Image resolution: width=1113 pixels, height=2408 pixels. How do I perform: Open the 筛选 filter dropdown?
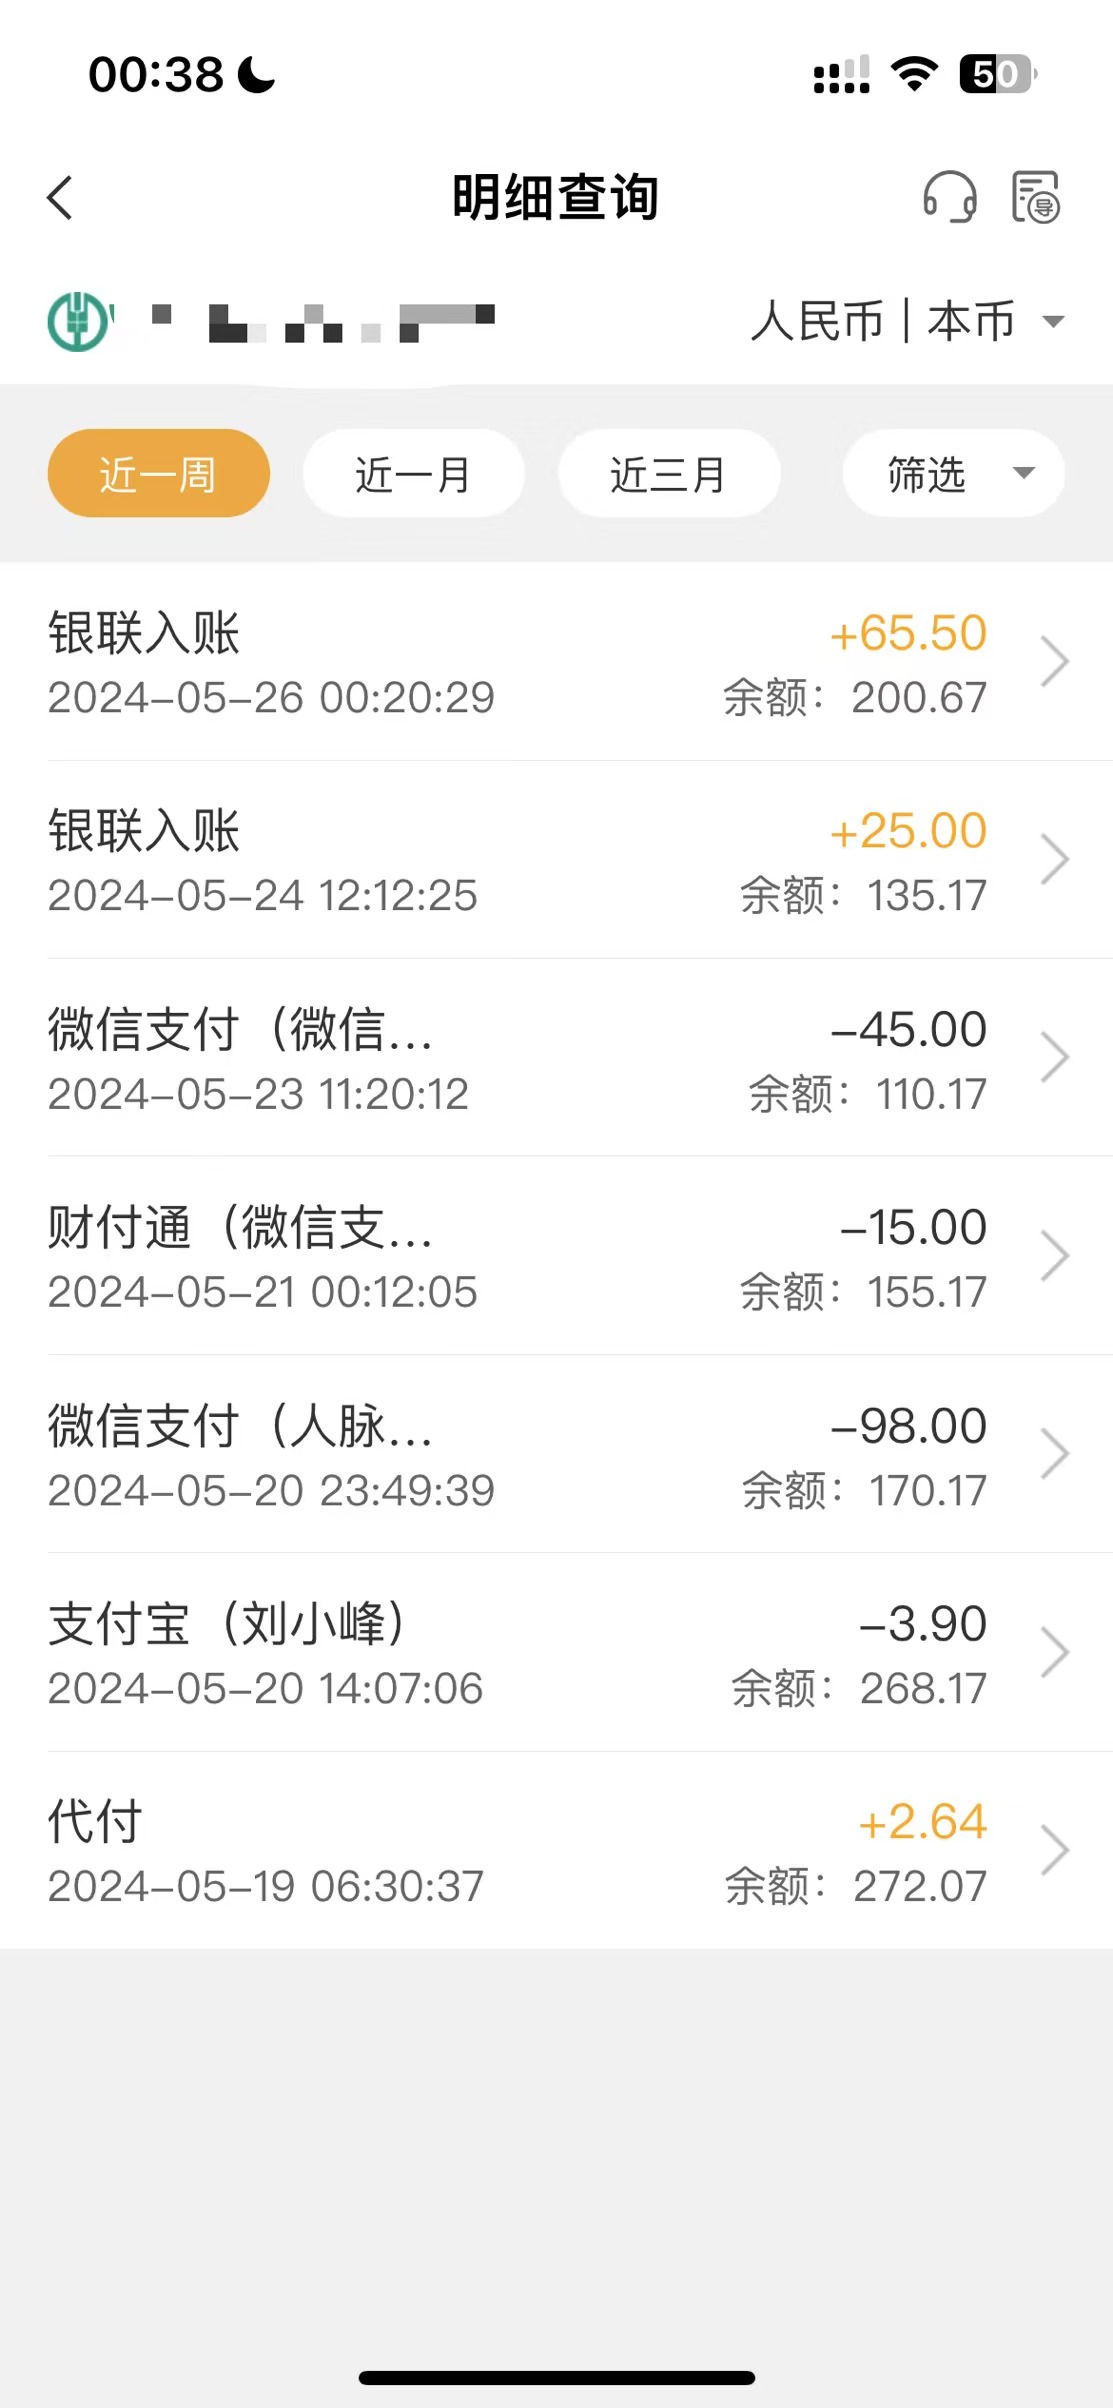click(953, 473)
